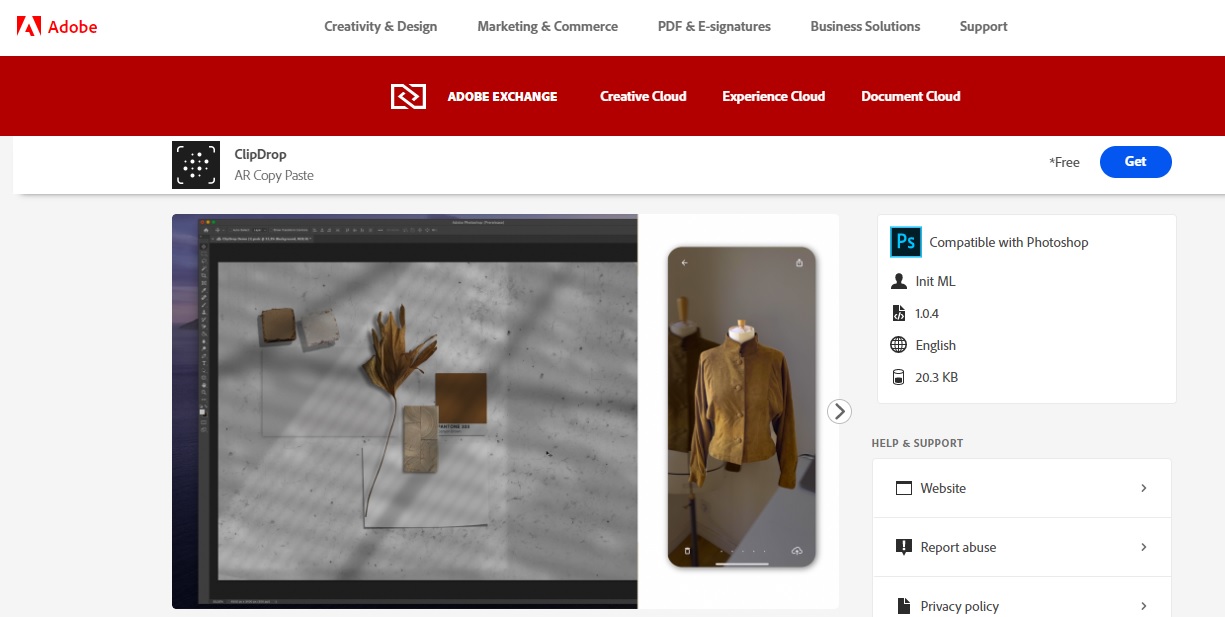Click the Adobe logo
Image resolution: width=1225 pixels, height=617 pixels.
pyautogui.click(x=57, y=26)
